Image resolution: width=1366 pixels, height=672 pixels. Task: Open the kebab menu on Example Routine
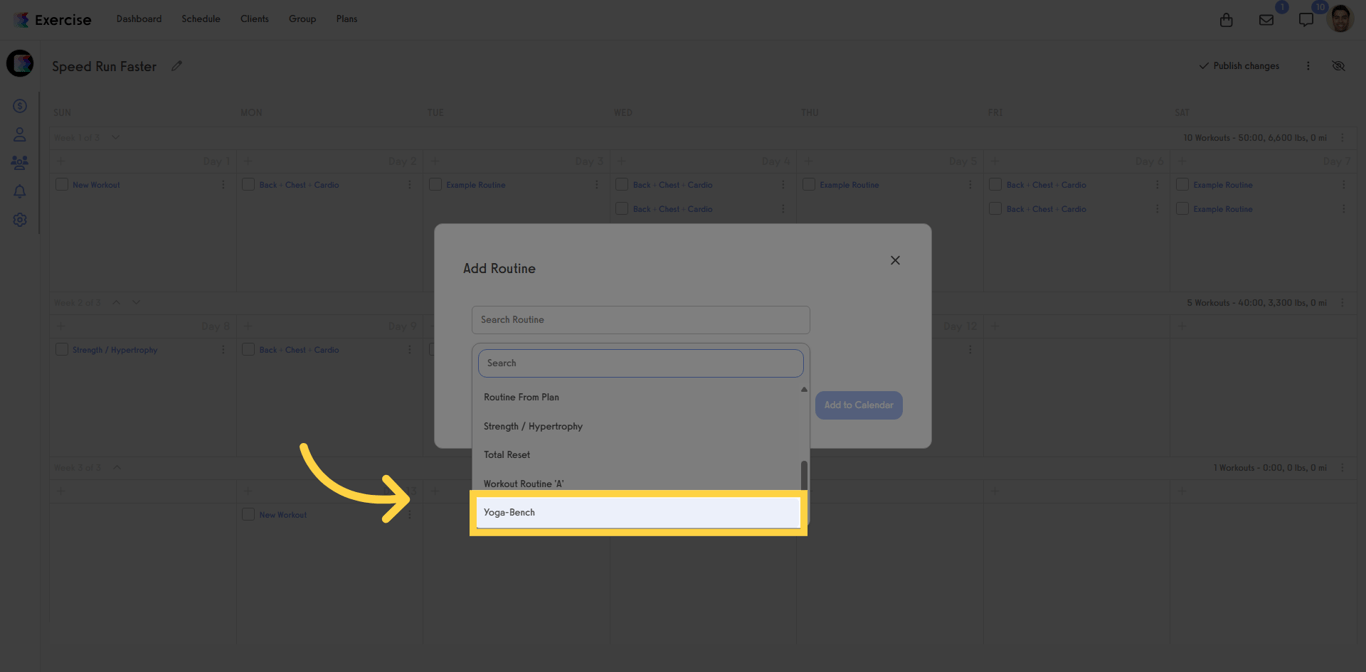pos(594,184)
